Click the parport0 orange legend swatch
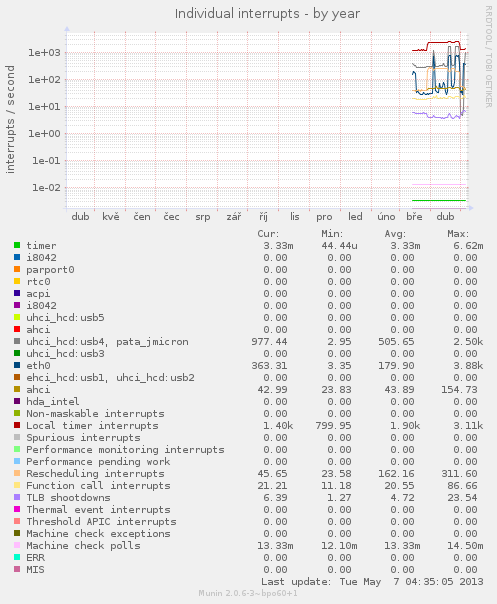The height and width of the screenshot is (604, 497). [x=17, y=269]
